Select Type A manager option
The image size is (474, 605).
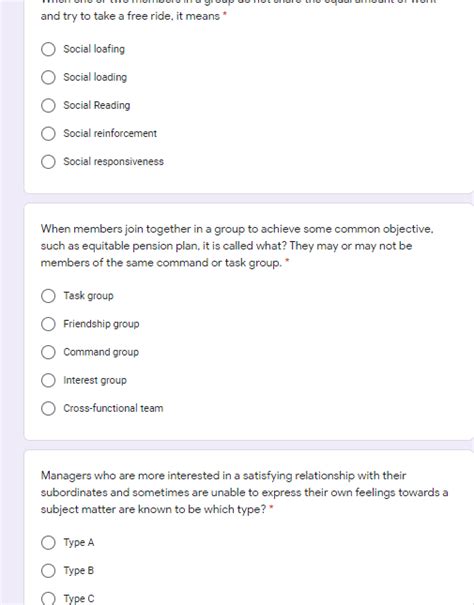coord(48,543)
